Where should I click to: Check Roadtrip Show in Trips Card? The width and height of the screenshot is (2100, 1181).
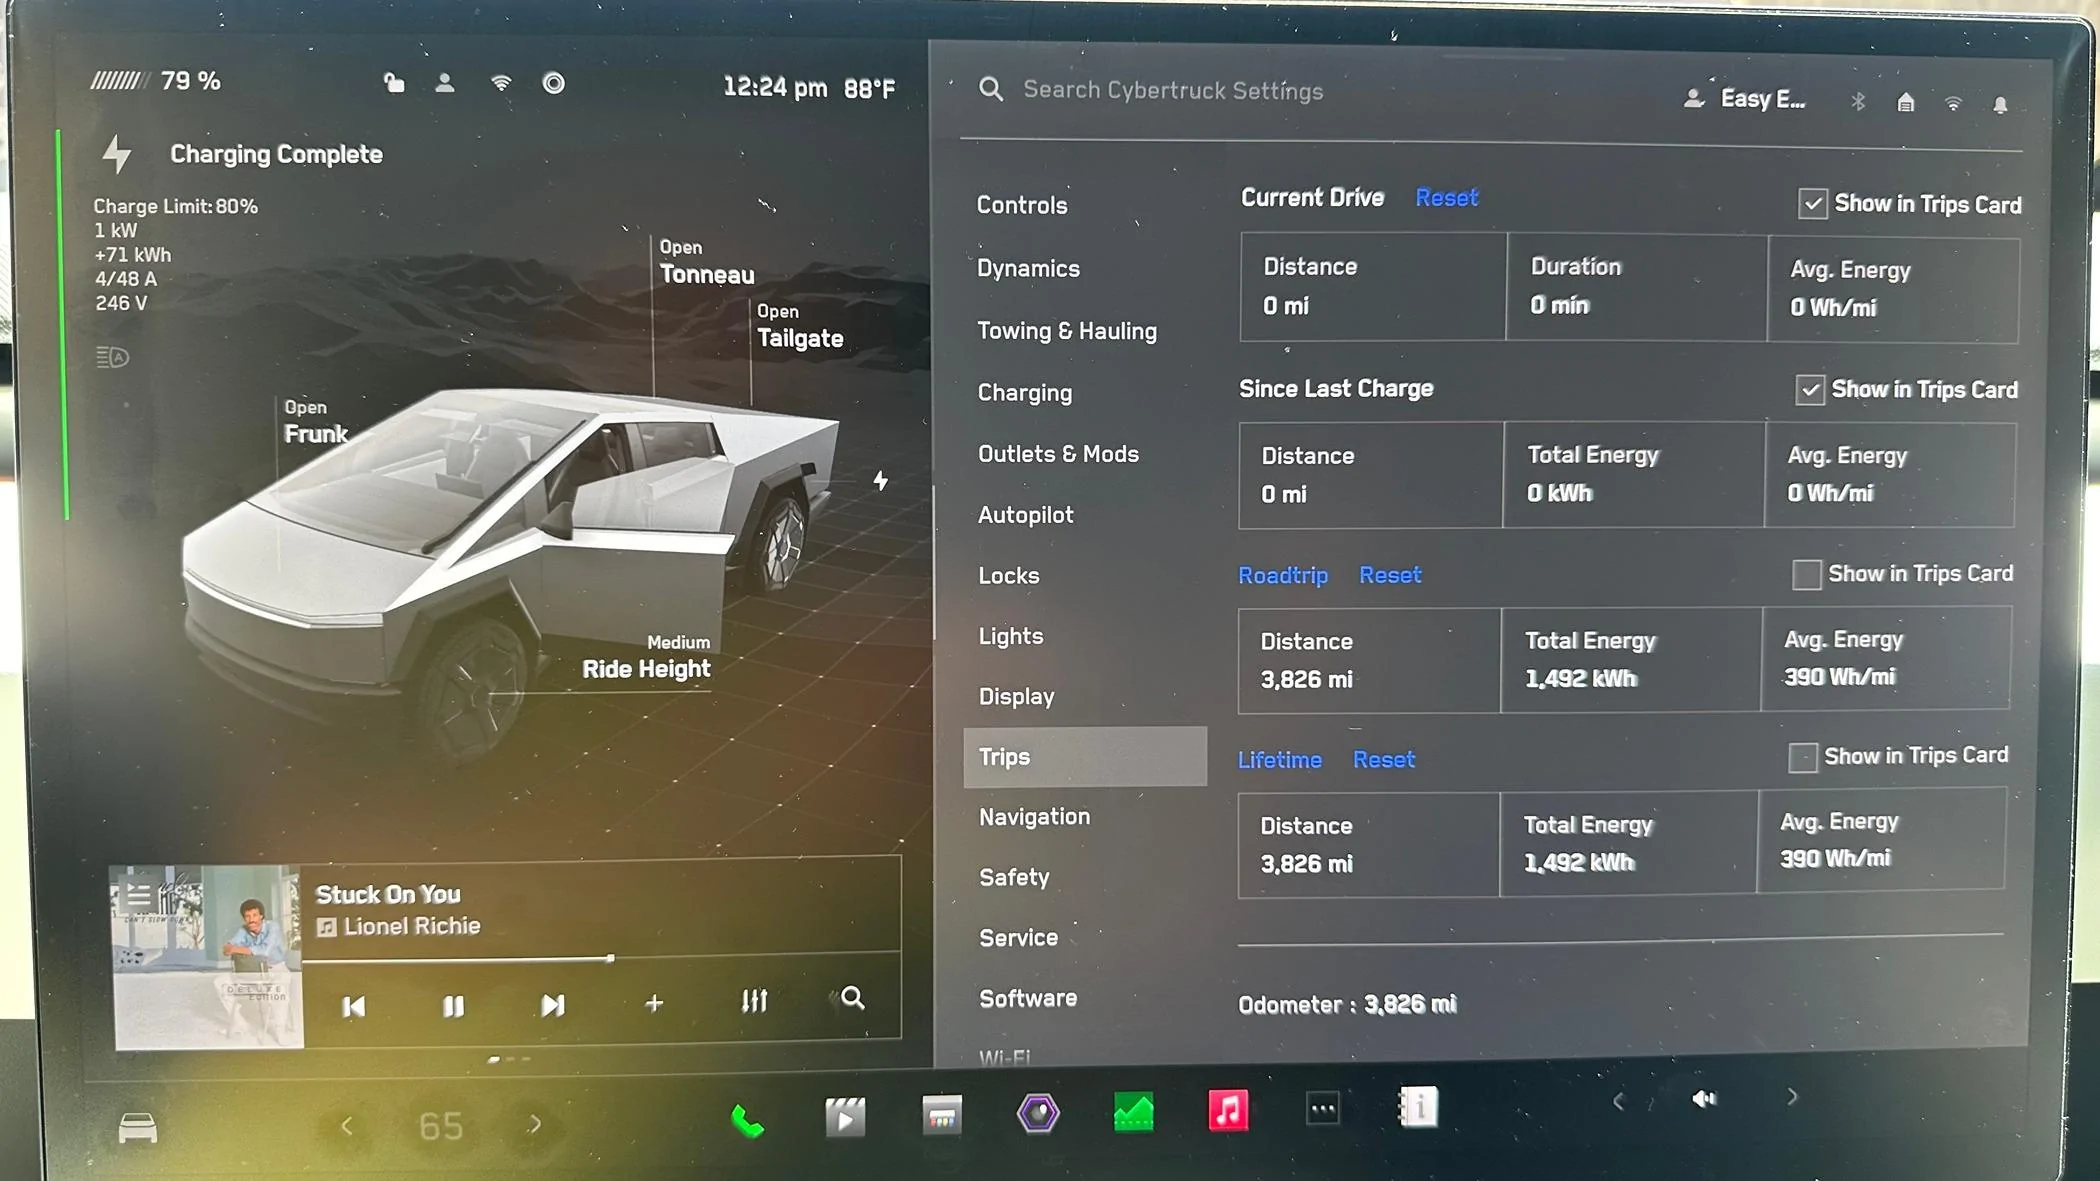tap(1806, 575)
